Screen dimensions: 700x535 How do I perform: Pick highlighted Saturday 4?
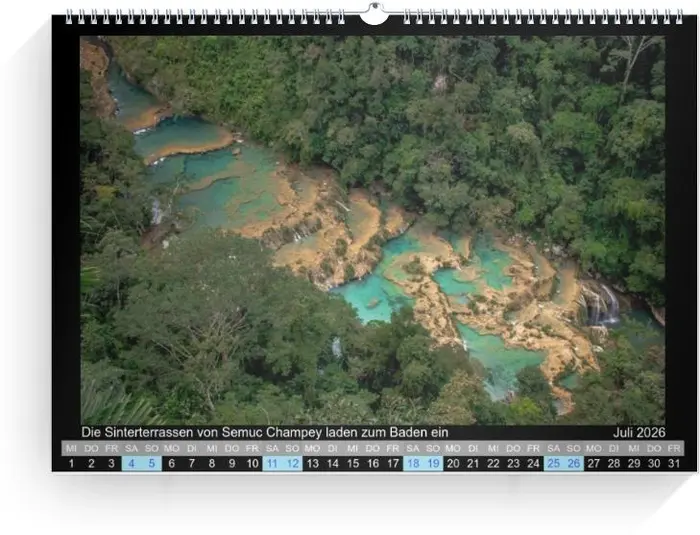click(x=131, y=463)
